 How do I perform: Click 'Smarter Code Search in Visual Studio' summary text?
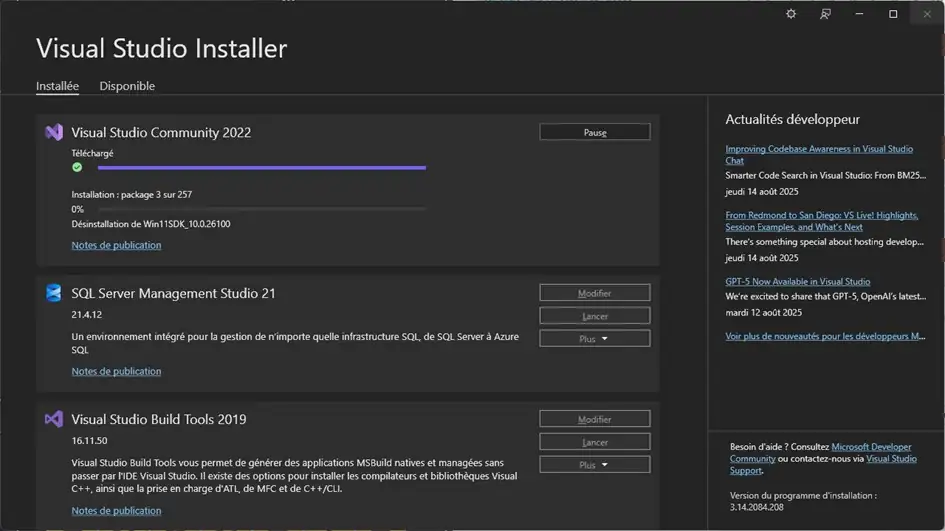(x=826, y=175)
